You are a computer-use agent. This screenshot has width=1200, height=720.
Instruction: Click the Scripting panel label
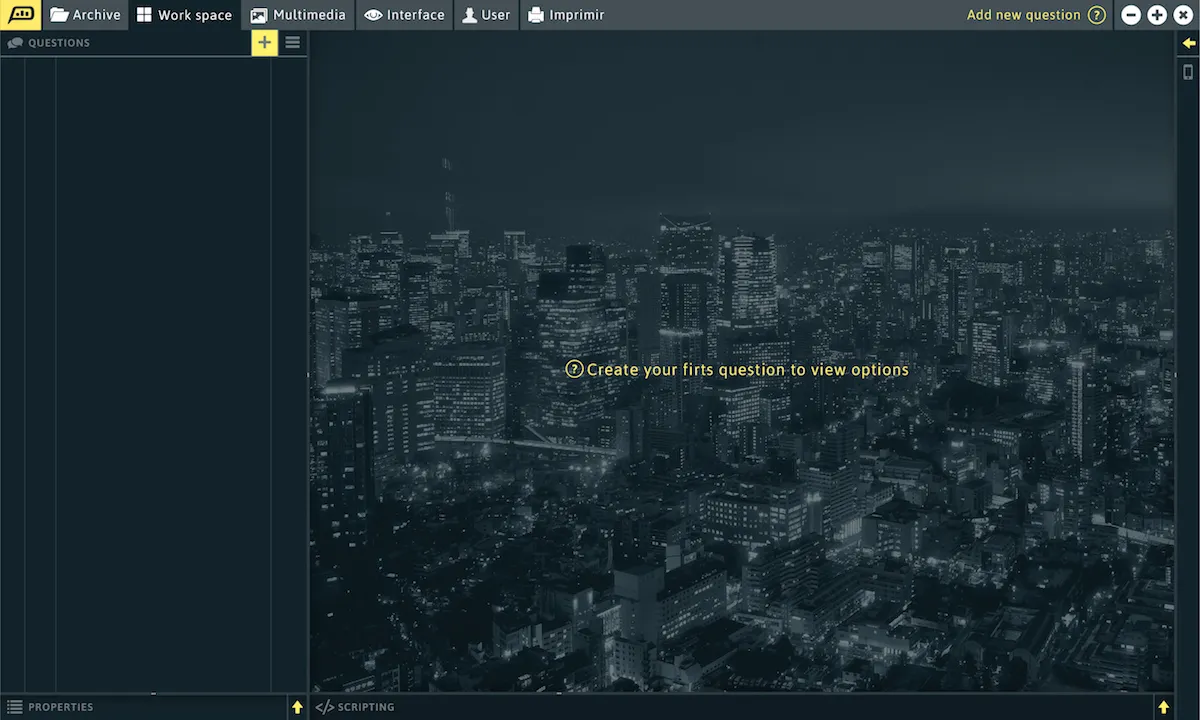(x=365, y=707)
